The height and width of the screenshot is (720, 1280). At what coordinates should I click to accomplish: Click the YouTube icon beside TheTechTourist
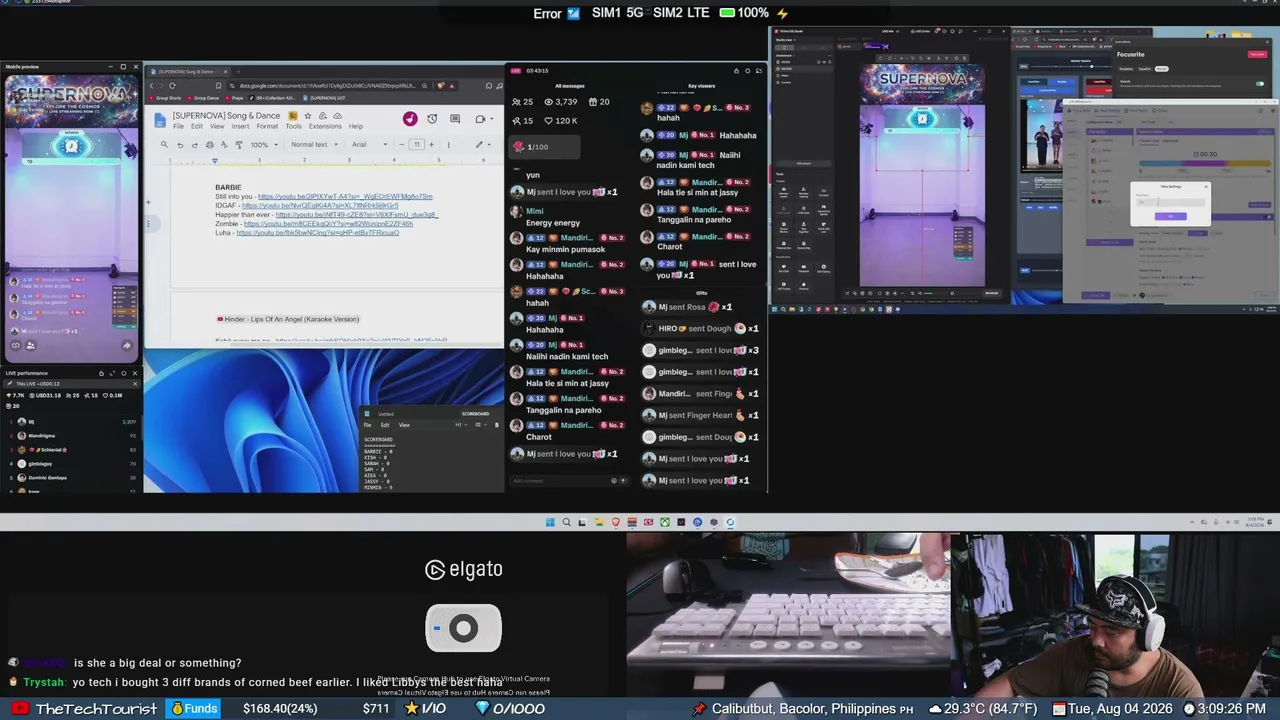(x=19, y=709)
